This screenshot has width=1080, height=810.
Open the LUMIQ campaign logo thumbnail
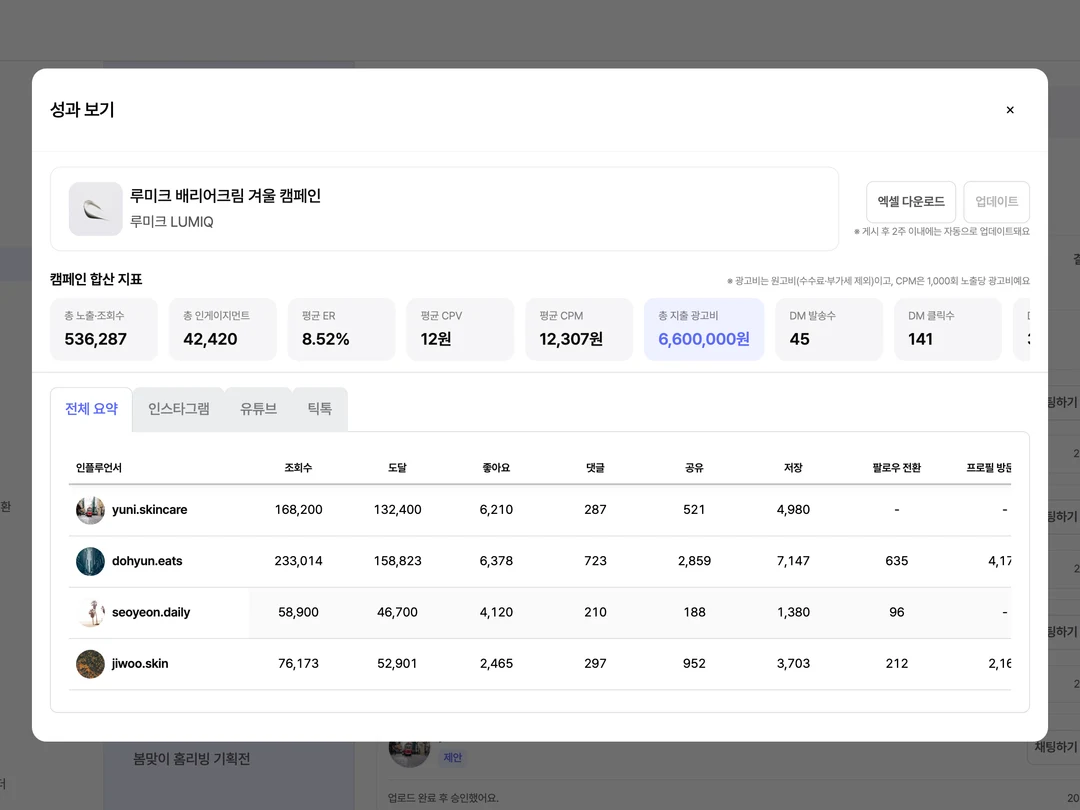point(96,209)
